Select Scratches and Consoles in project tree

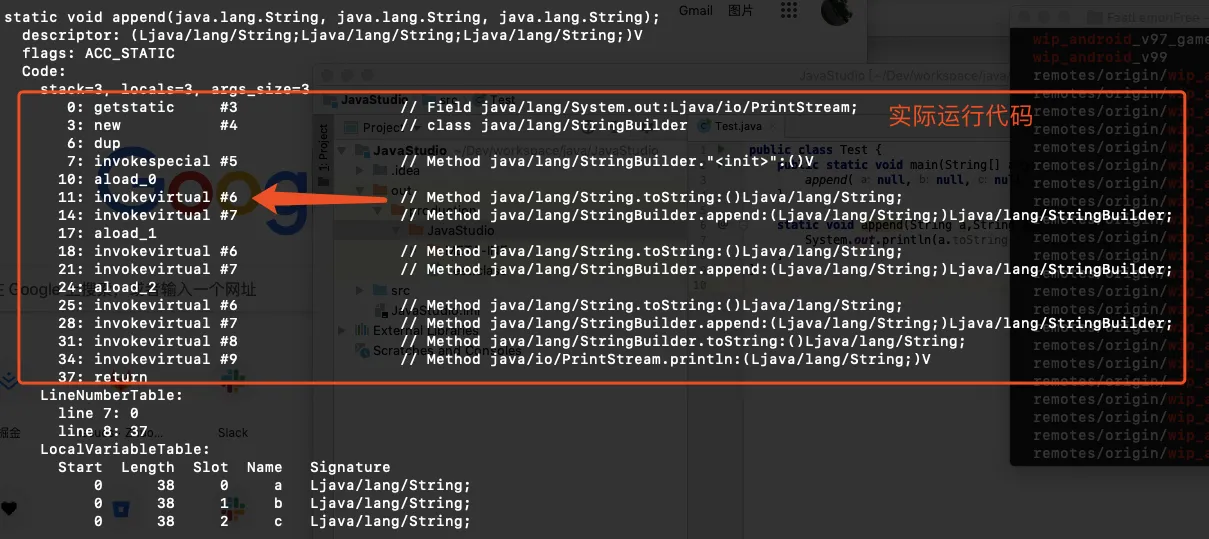410,351
